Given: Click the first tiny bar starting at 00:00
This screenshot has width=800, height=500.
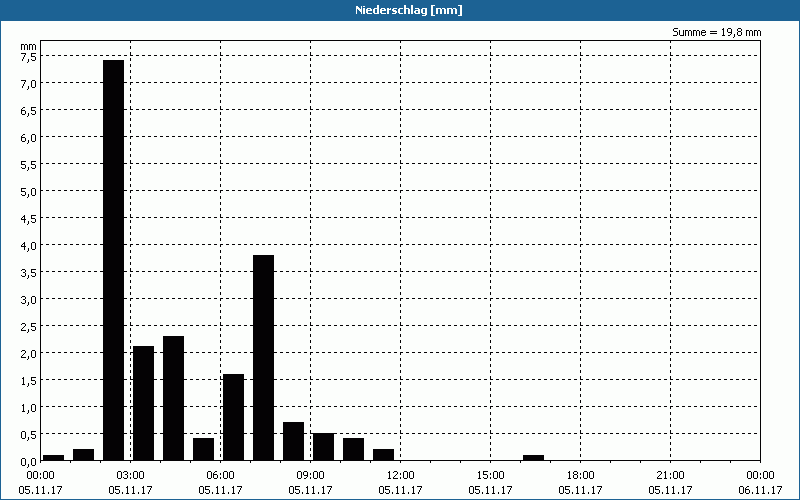Looking at the screenshot, I should click(54, 458).
